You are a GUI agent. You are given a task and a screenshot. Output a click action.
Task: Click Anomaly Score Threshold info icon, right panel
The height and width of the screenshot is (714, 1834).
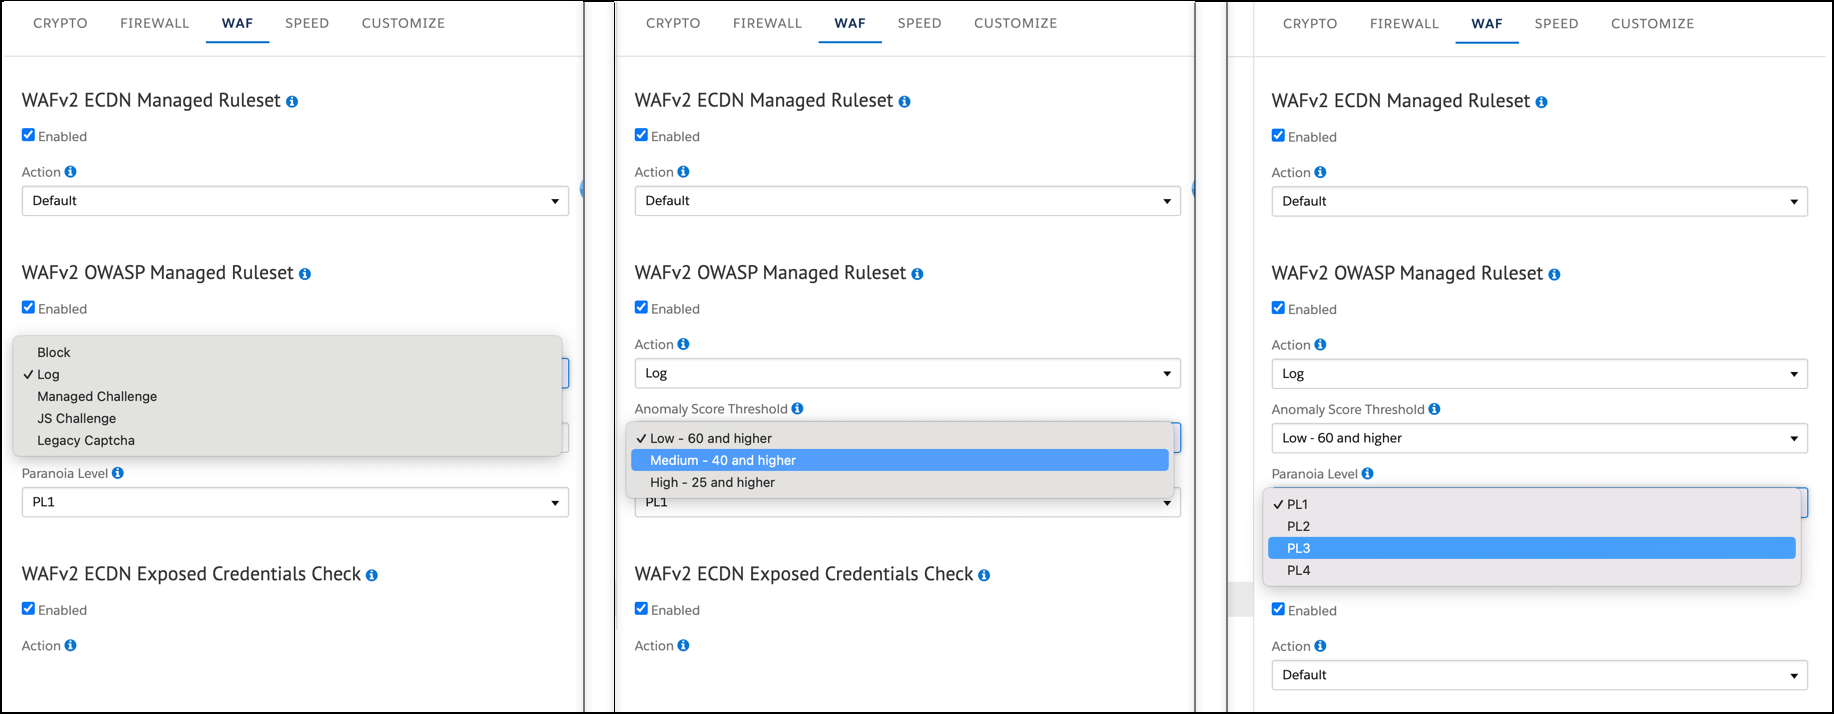tap(1434, 409)
